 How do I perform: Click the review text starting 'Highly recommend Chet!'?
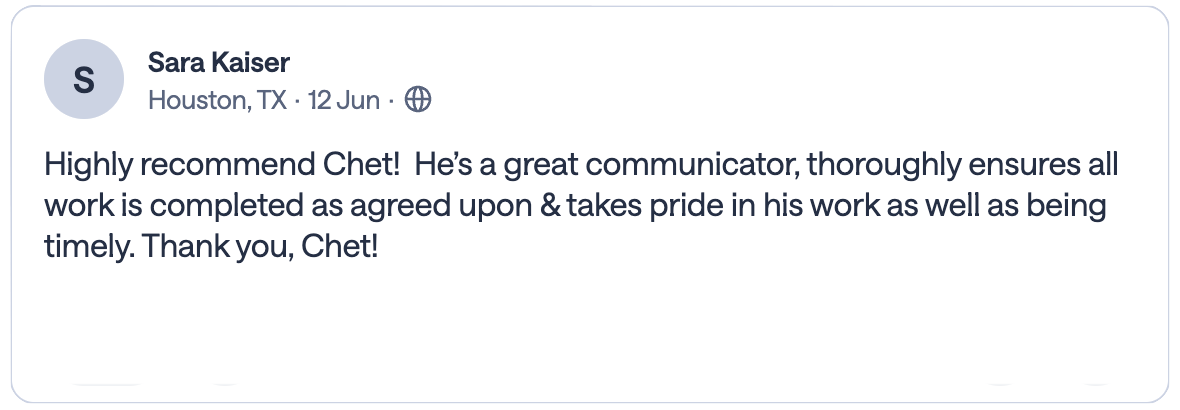click(581, 205)
